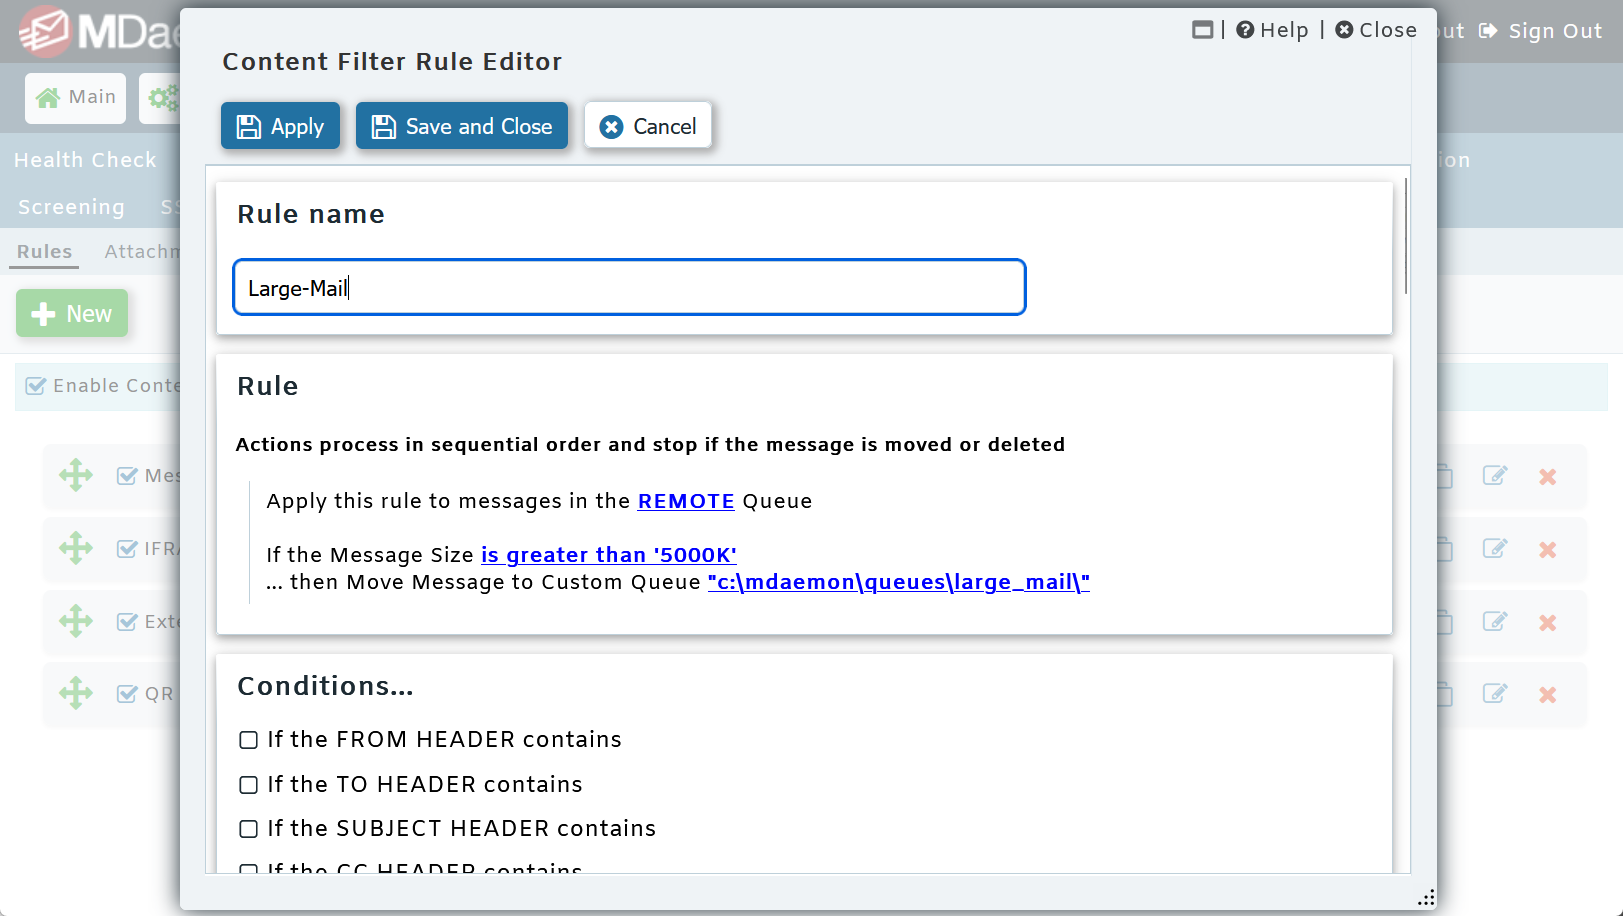Delete the fourth rule with X icon
Viewport: 1623px width, 916px height.
1548,695
